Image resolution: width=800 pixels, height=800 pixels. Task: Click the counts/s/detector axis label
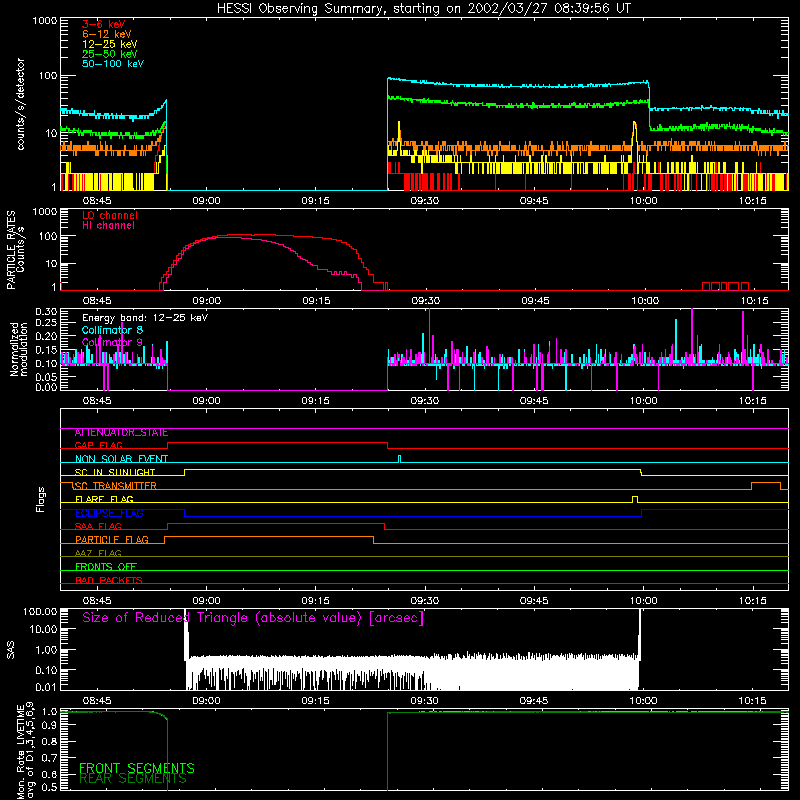coord(20,104)
